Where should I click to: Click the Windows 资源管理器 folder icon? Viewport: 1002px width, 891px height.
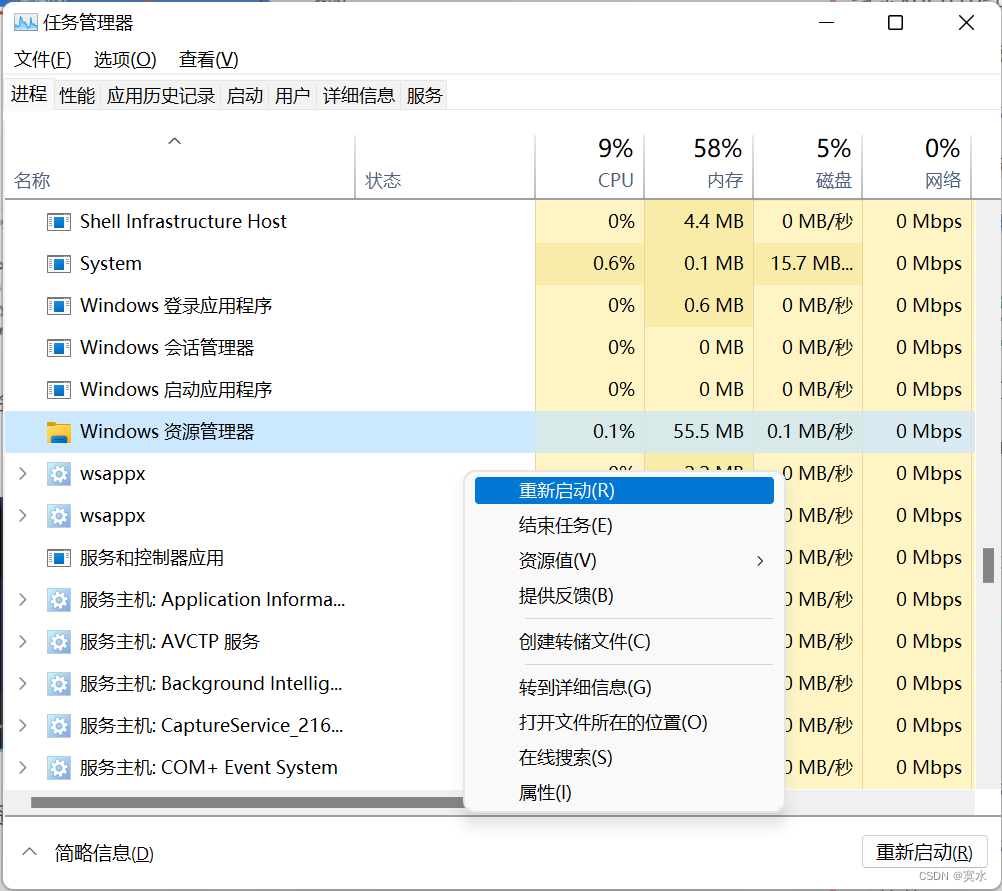tap(59, 432)
